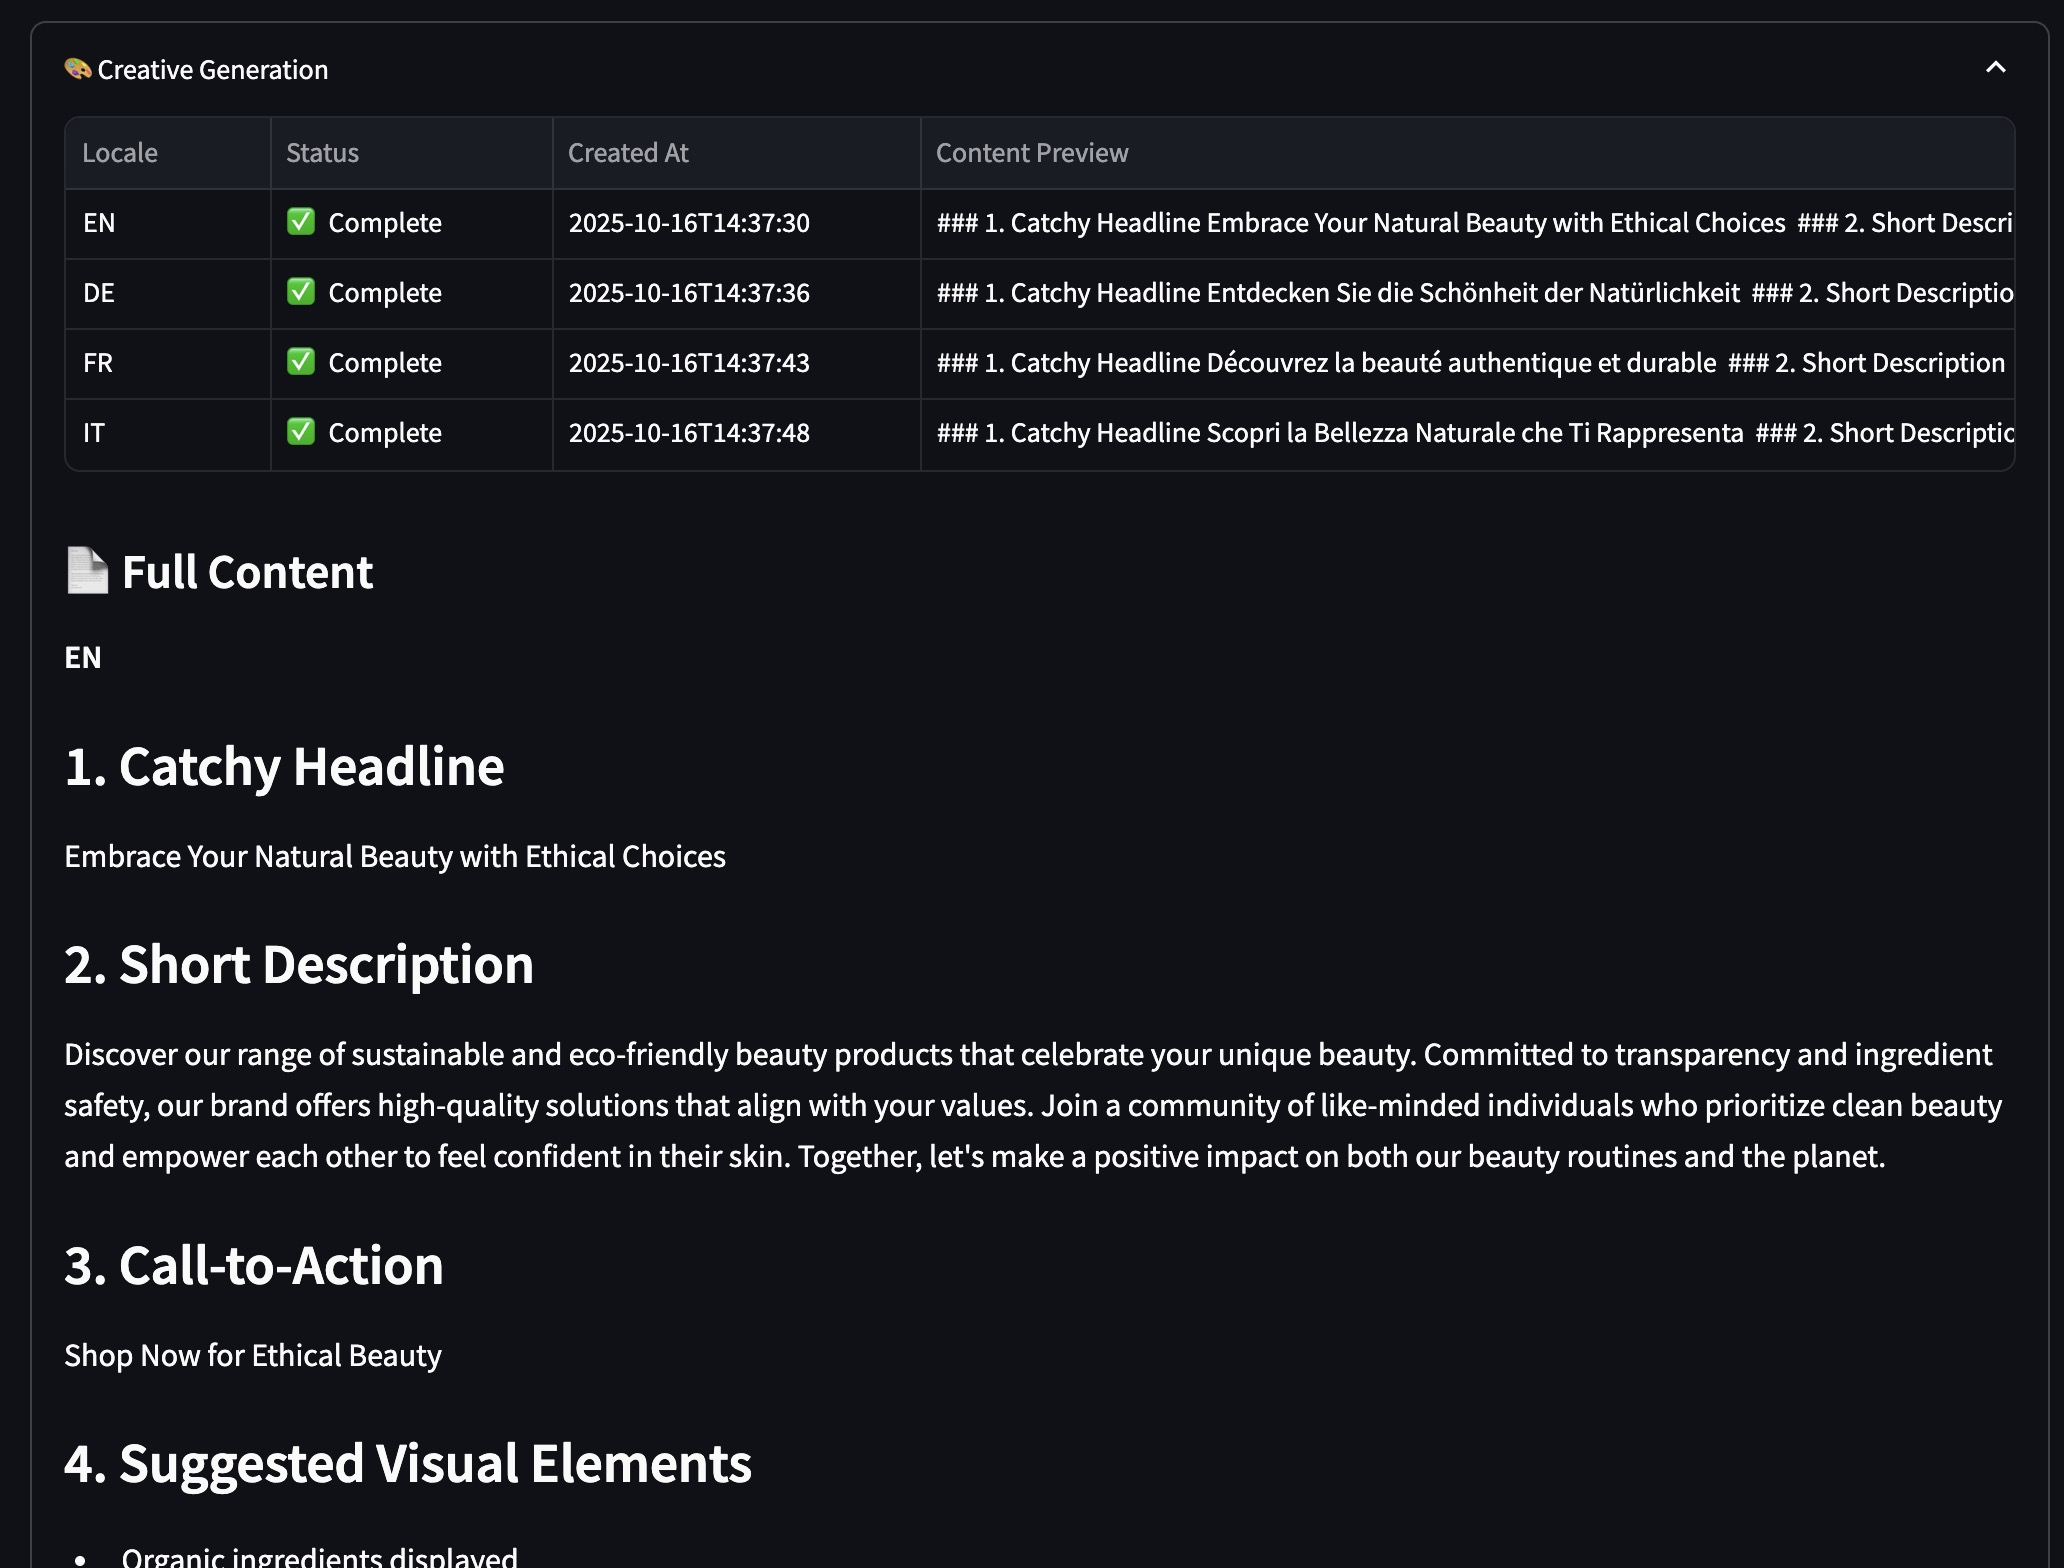Click the Created At column header
Image resolution: width=2064 pixels, height=1568 pixels.
click(628, 153)
